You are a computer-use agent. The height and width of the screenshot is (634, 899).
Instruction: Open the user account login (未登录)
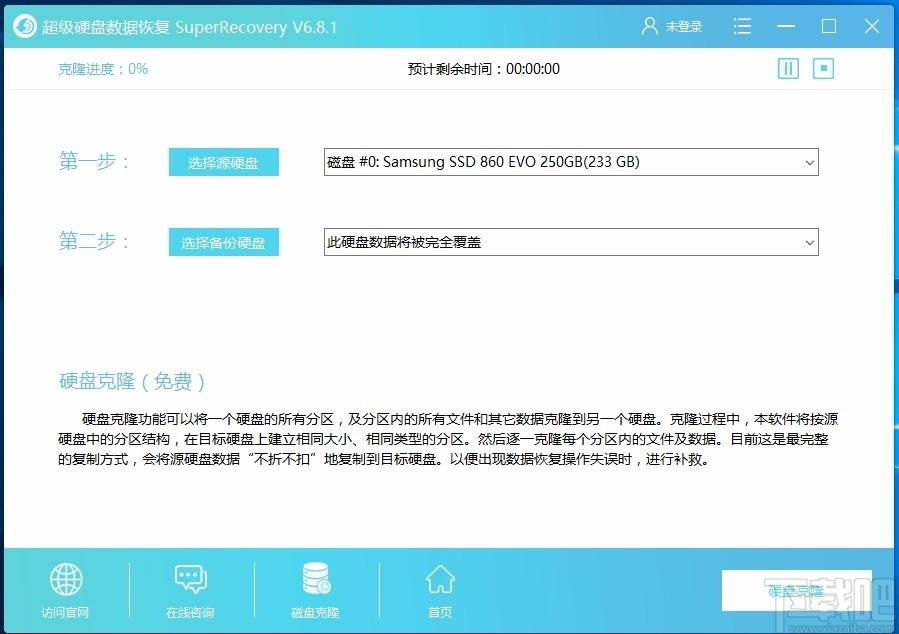[x=671, y=26]
